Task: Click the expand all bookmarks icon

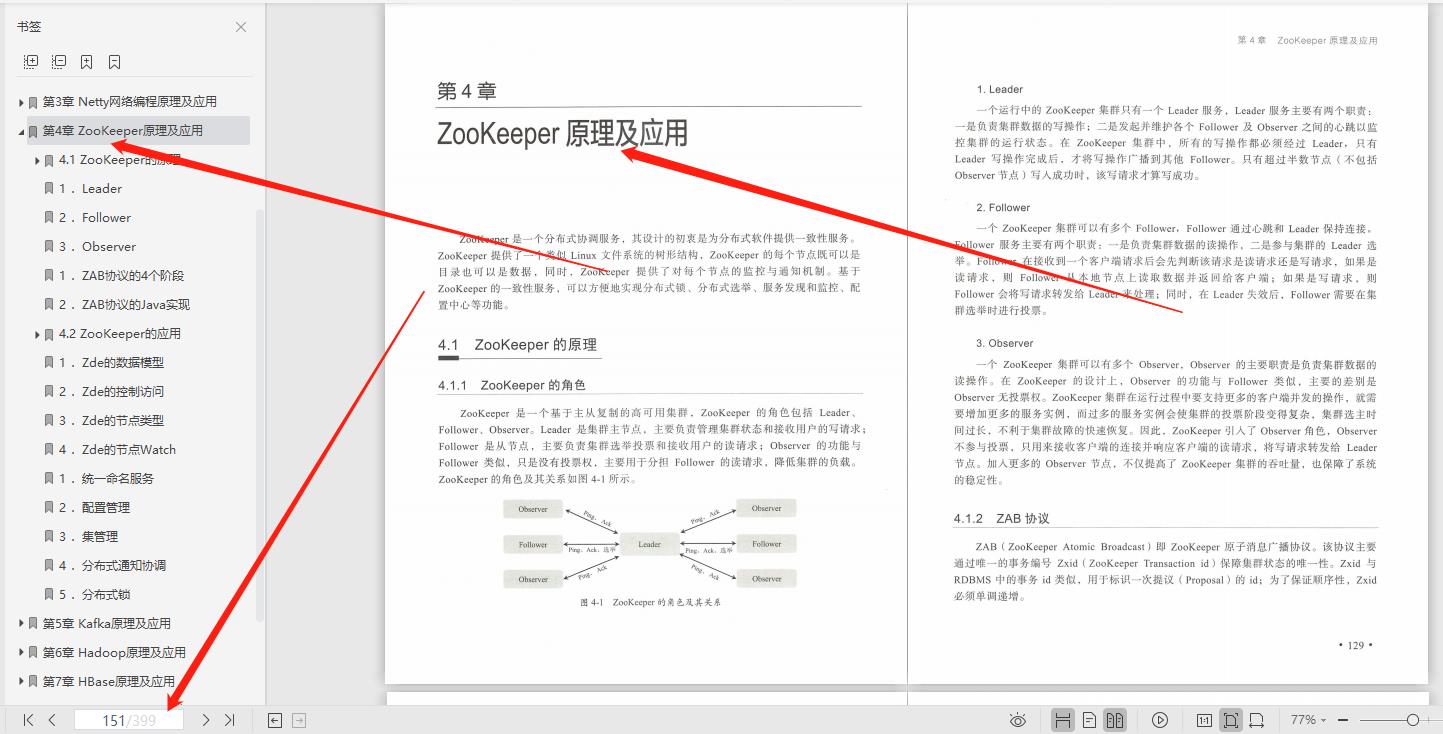Action: pyautogui.click(x=31, y=62)
